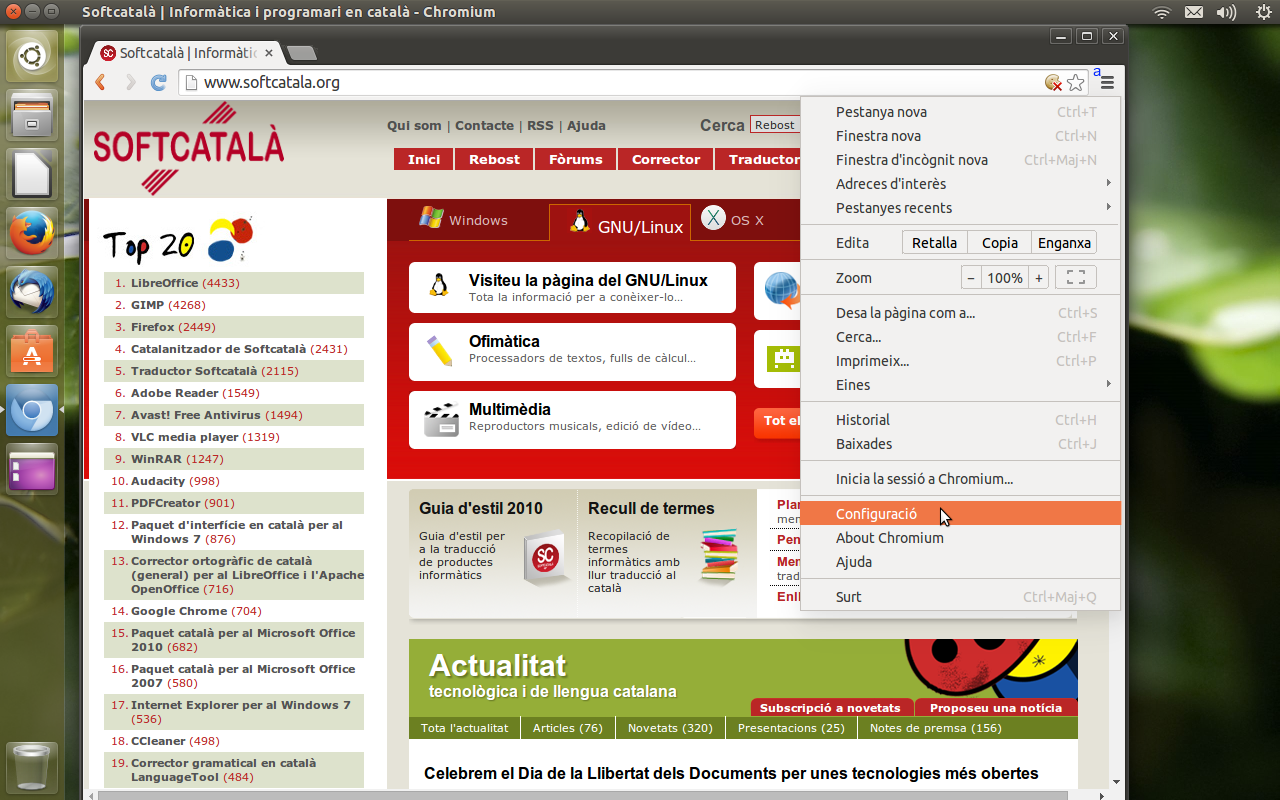The height and width of the screenshot is (800, 1280).
Task: Click the Cerca search field
Action: [775, 125]
